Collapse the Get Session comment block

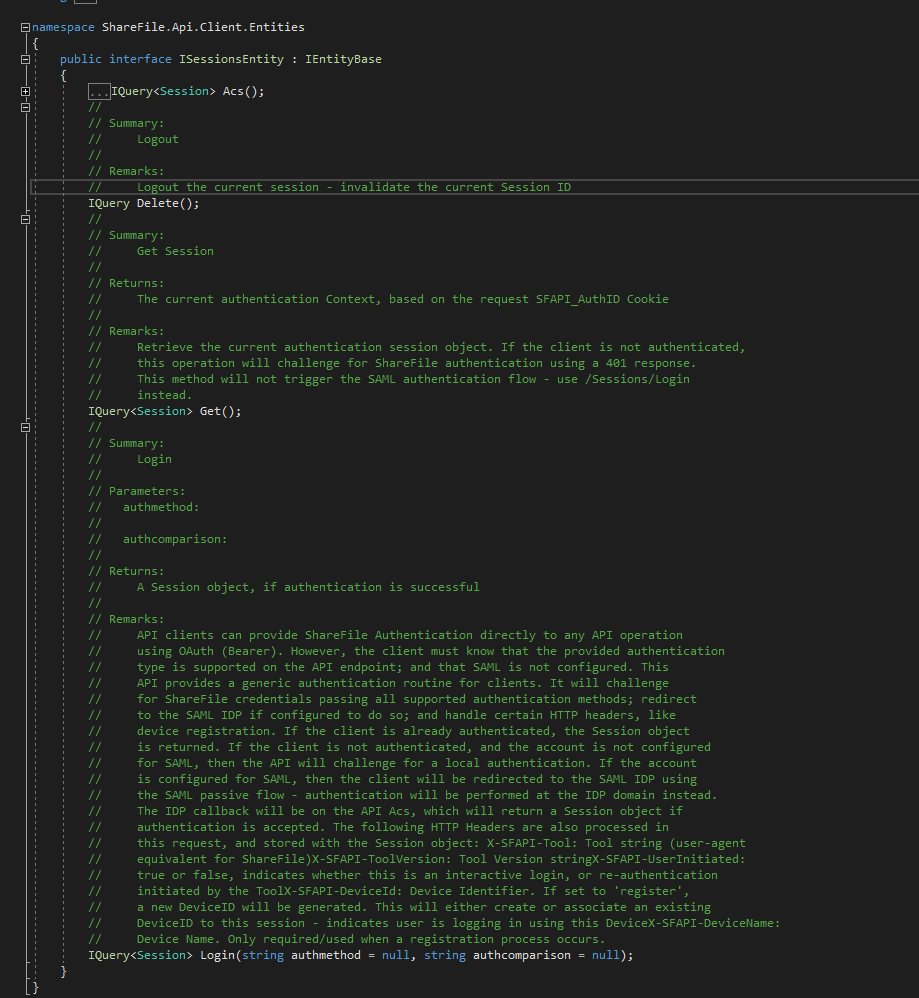pyautogui.click(x=25, y=220)
